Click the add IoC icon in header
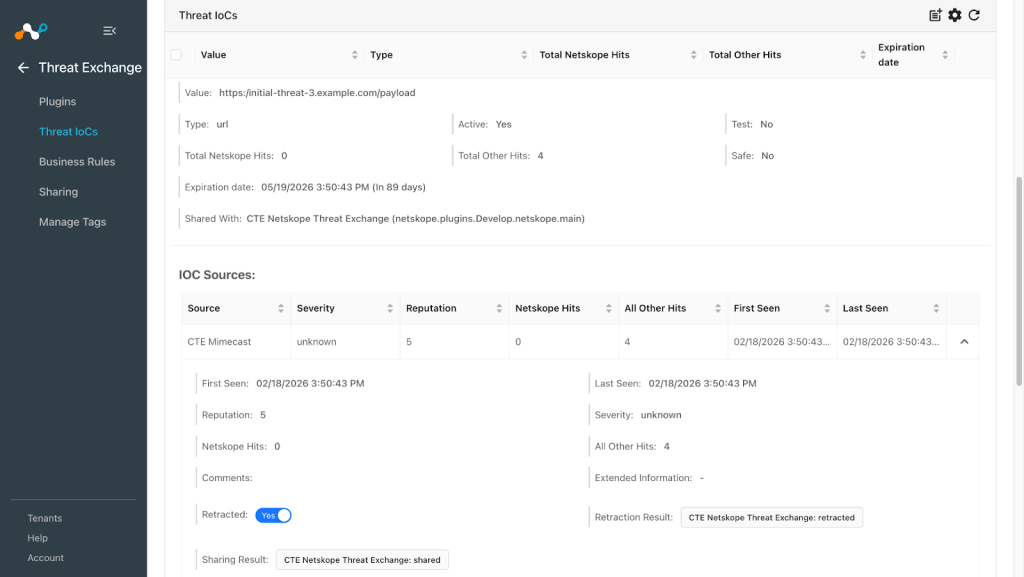 (935, 15)
